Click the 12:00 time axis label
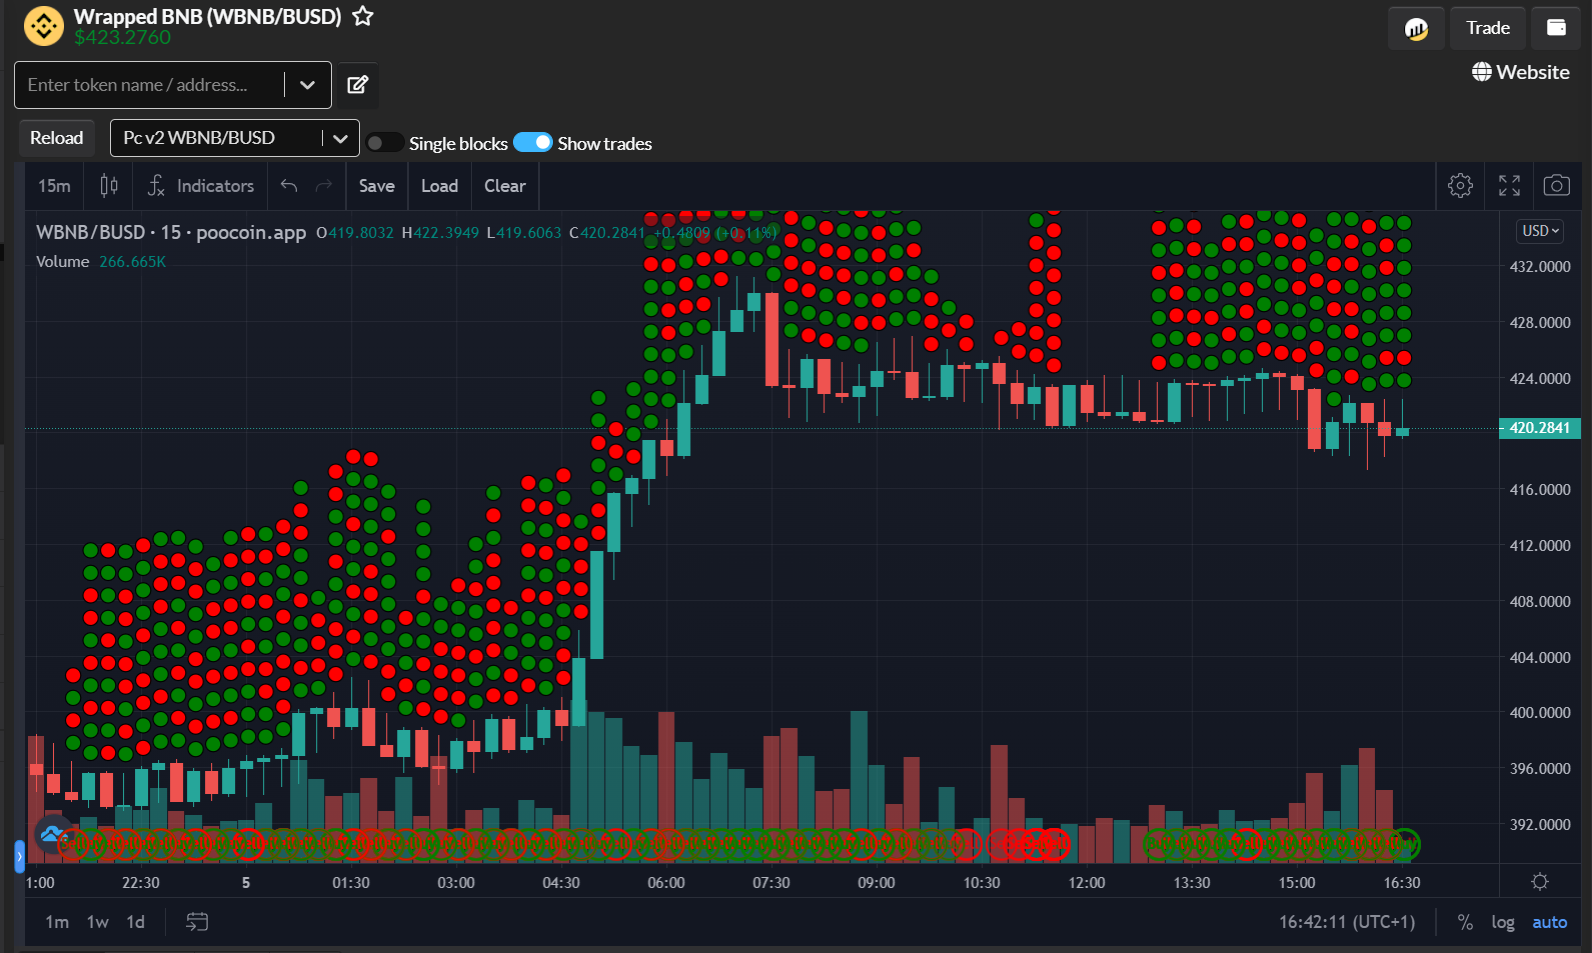The height and width of the screenshot is (953, 1592). (1087, 883)
